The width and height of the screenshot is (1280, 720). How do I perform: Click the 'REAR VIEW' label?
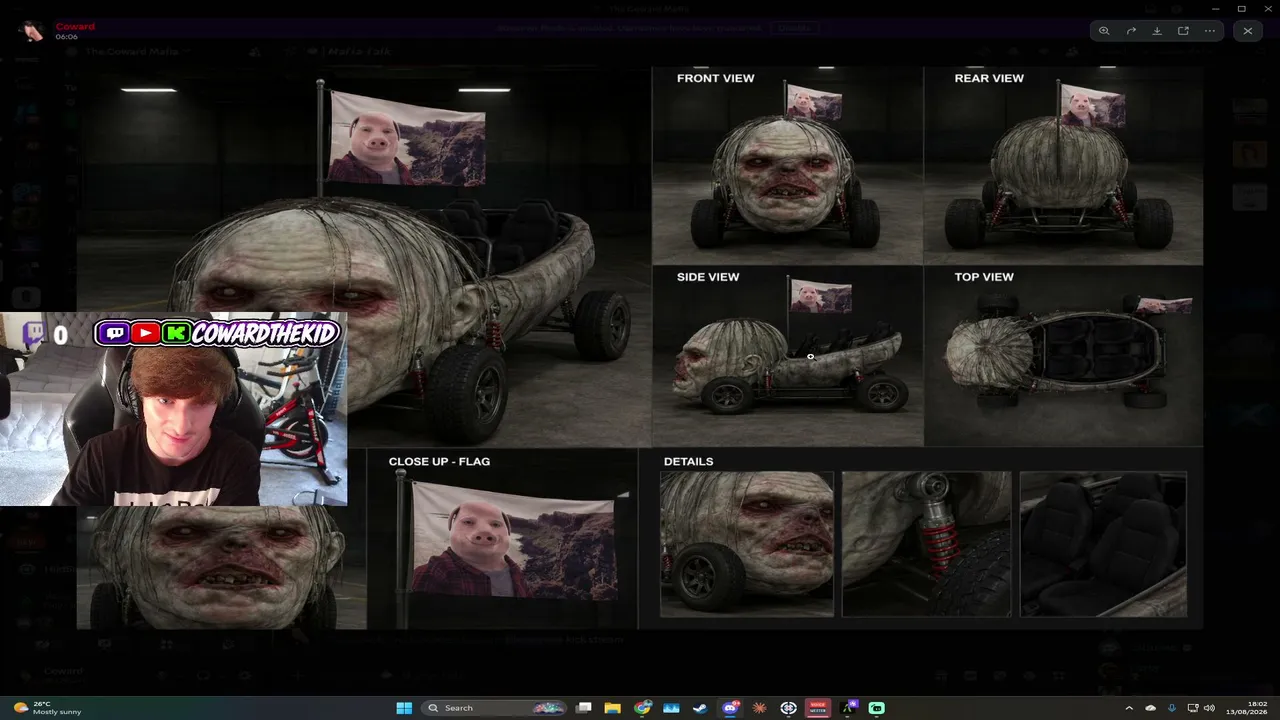[989, 78]
